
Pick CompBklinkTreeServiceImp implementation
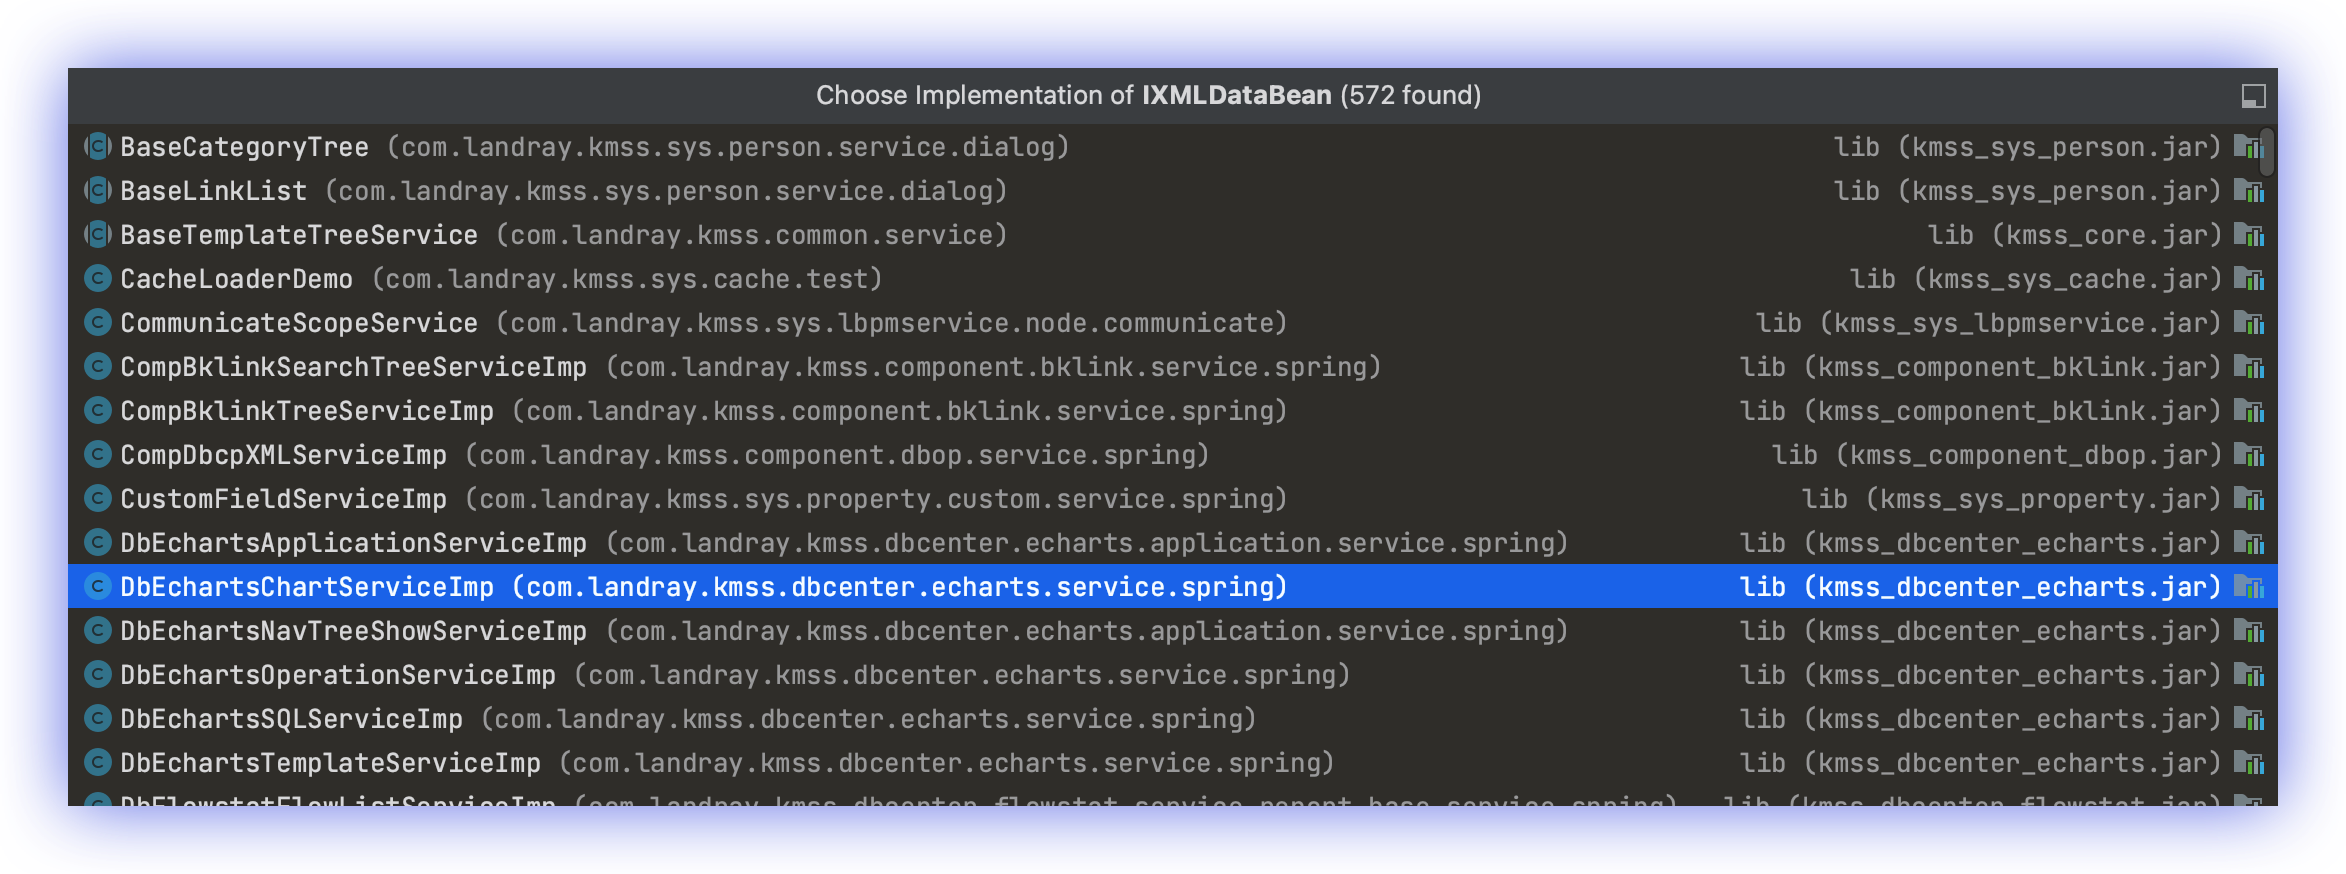click(1173, 411)
